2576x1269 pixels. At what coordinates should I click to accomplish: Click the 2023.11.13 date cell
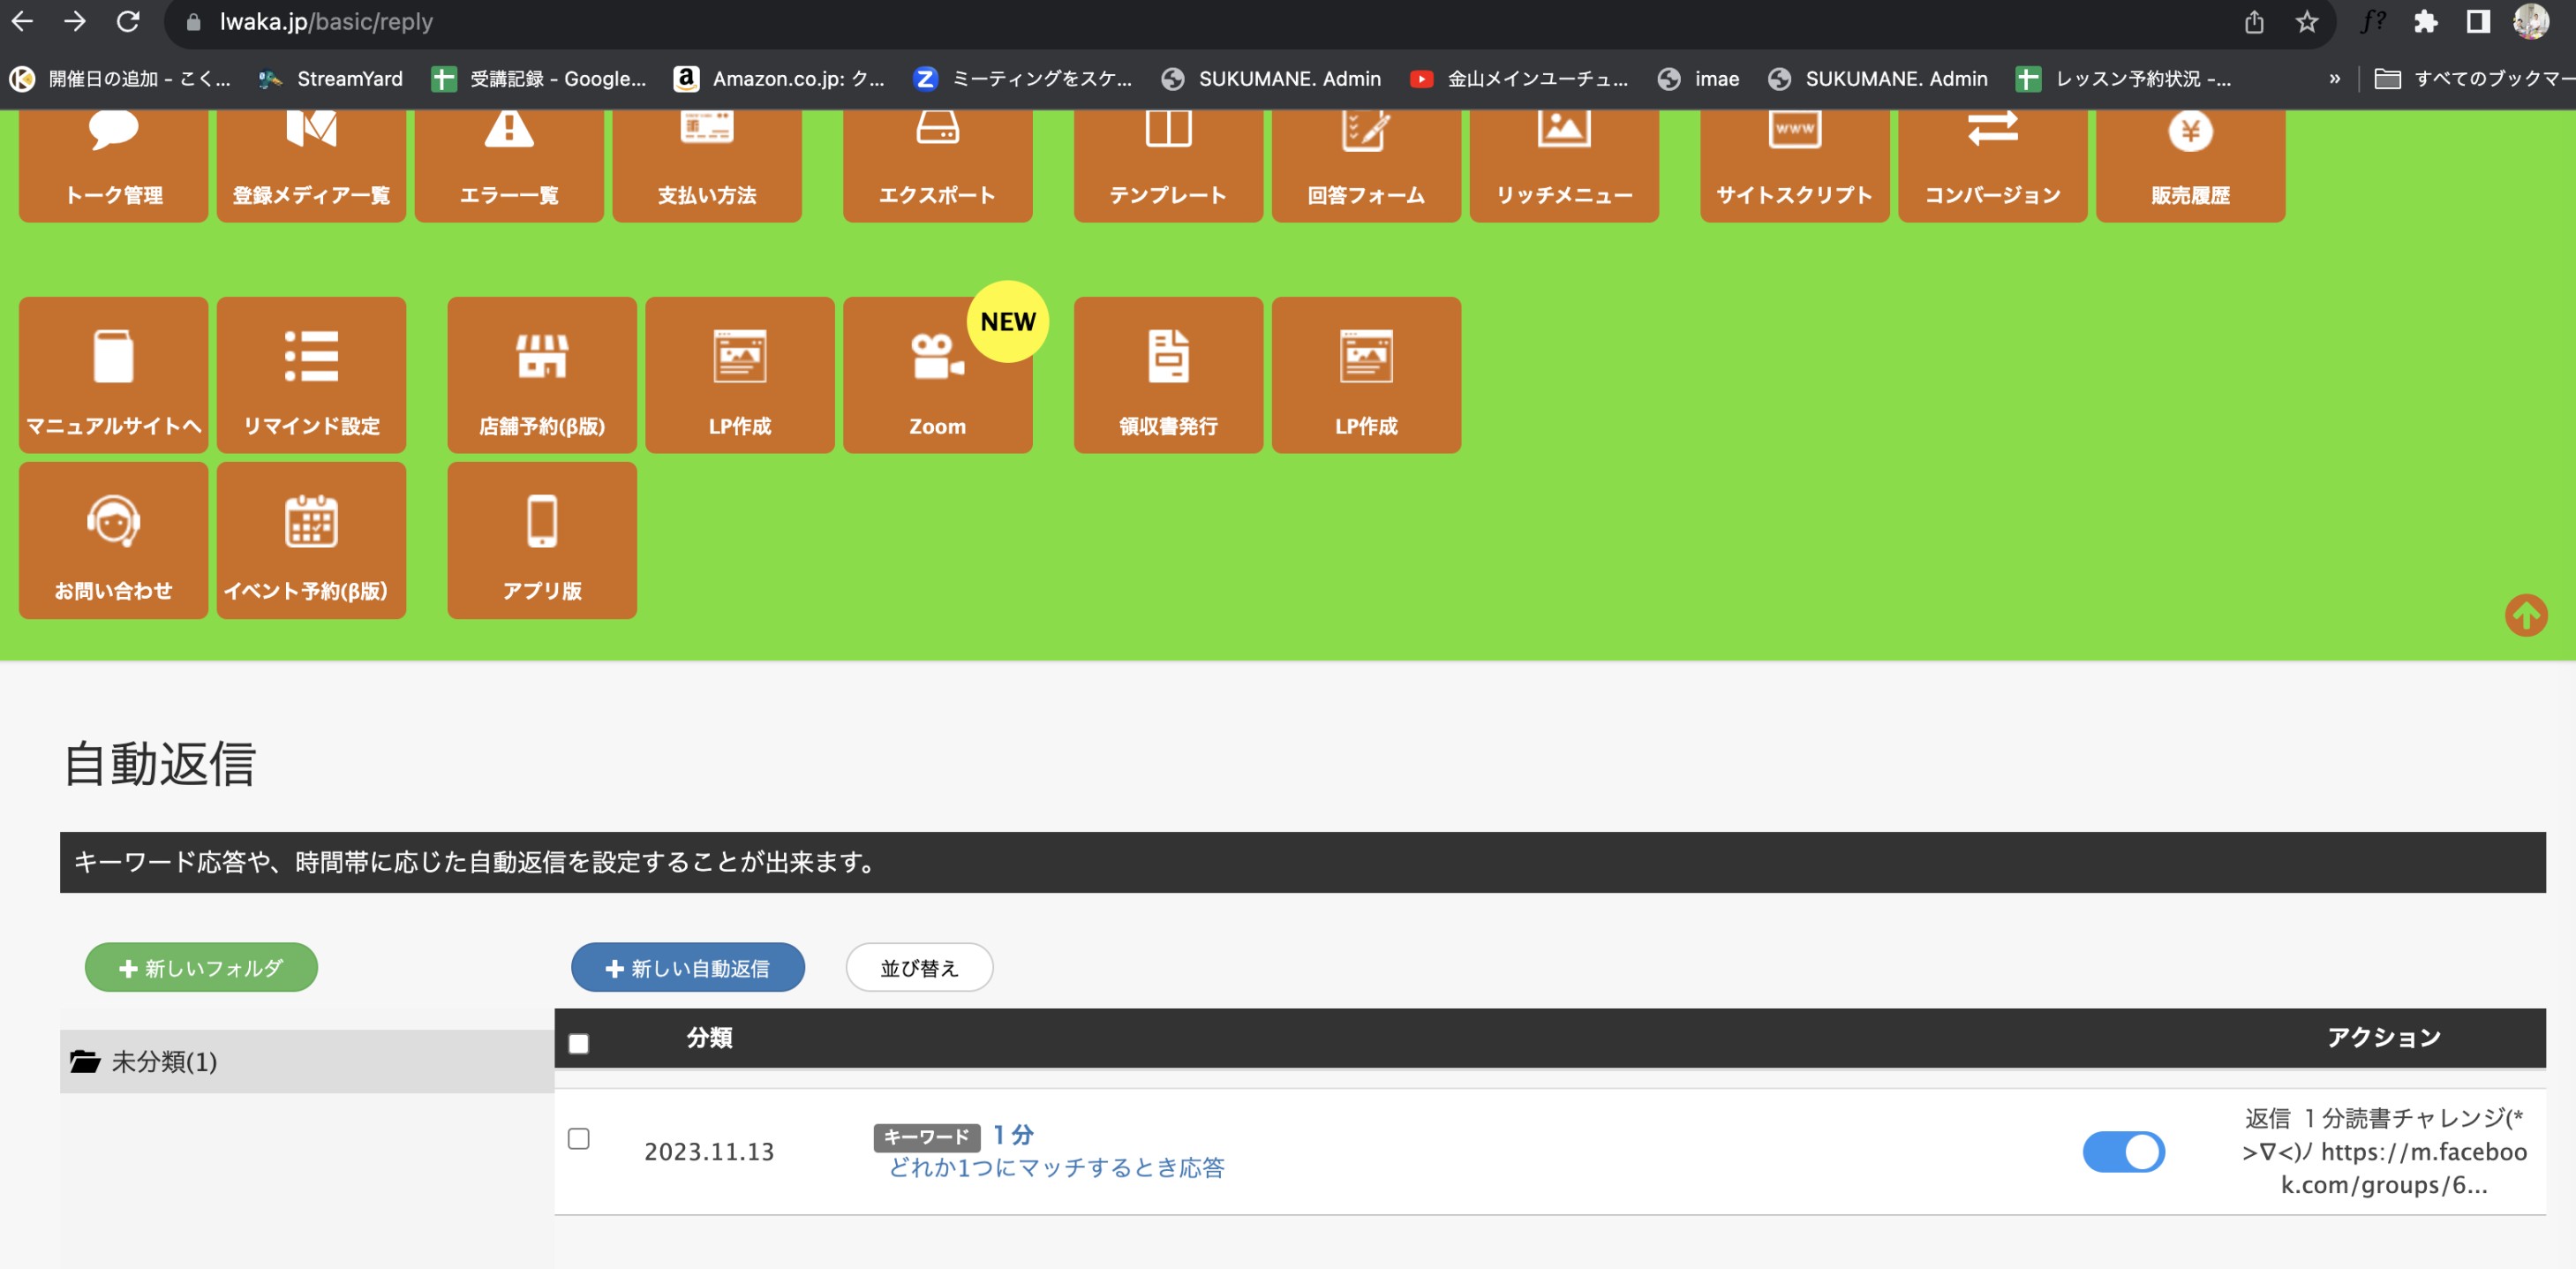(709, 1152)
